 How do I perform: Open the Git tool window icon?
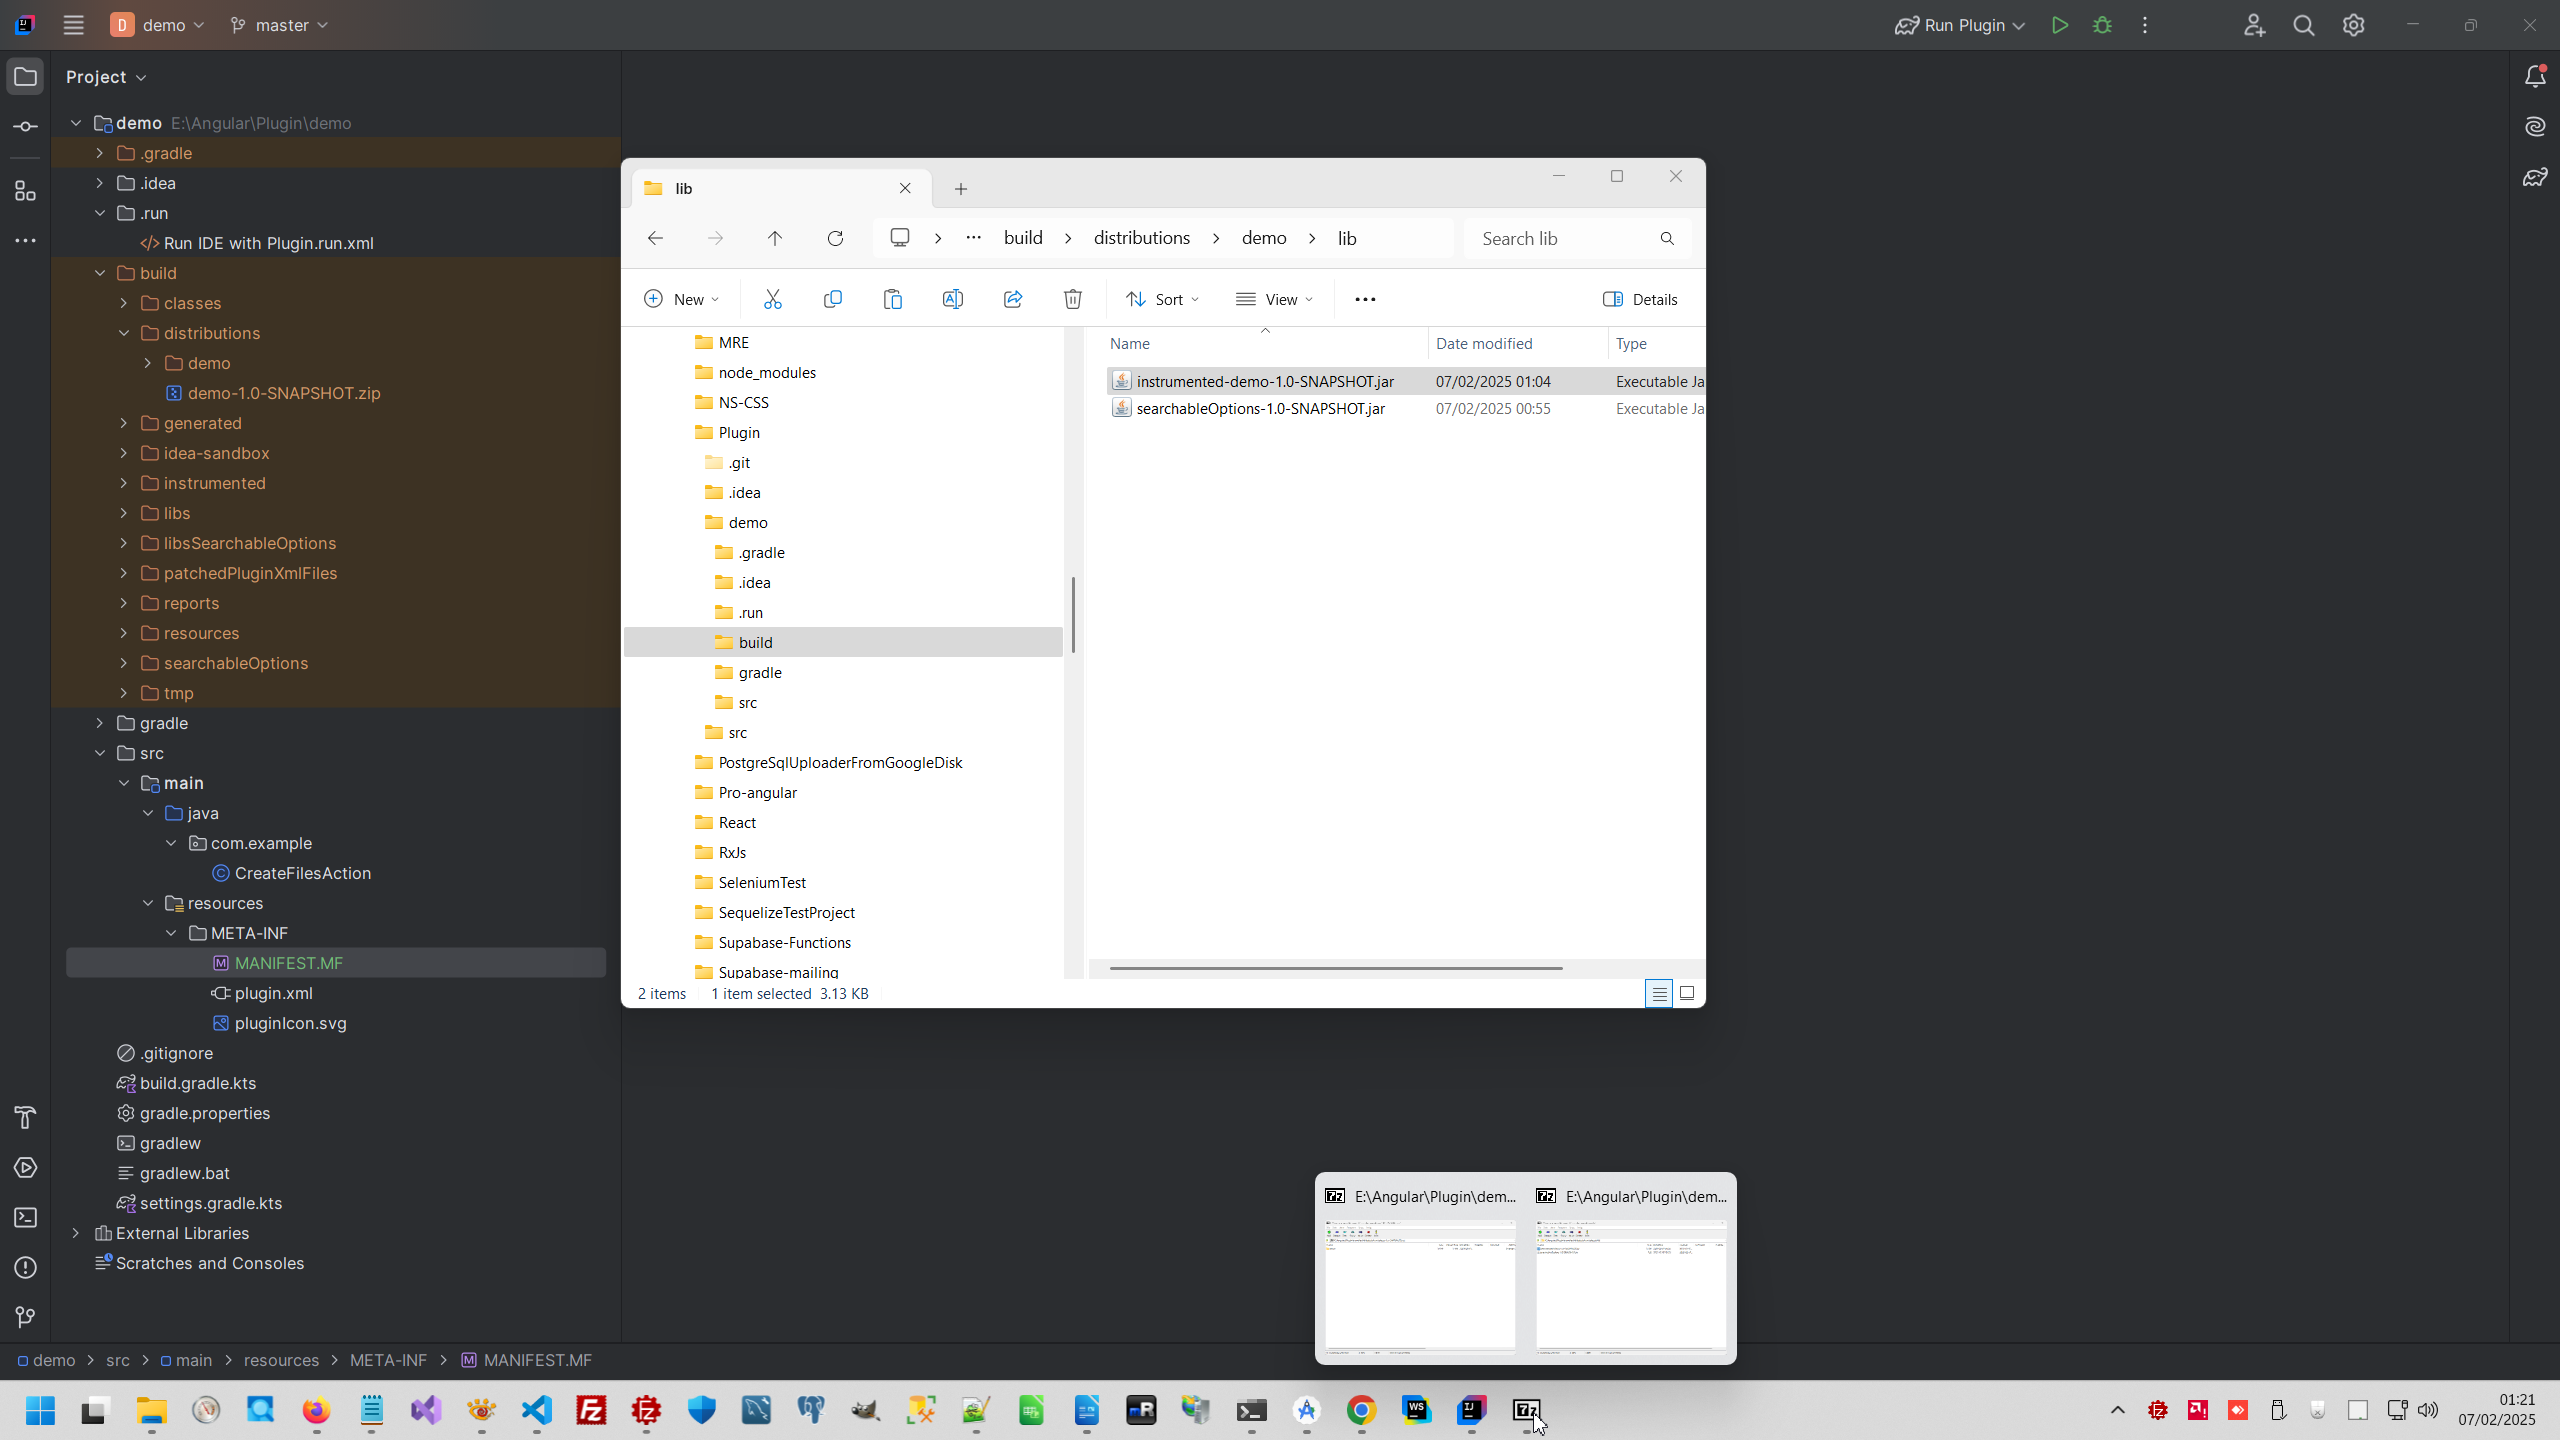click(26, 1318)
